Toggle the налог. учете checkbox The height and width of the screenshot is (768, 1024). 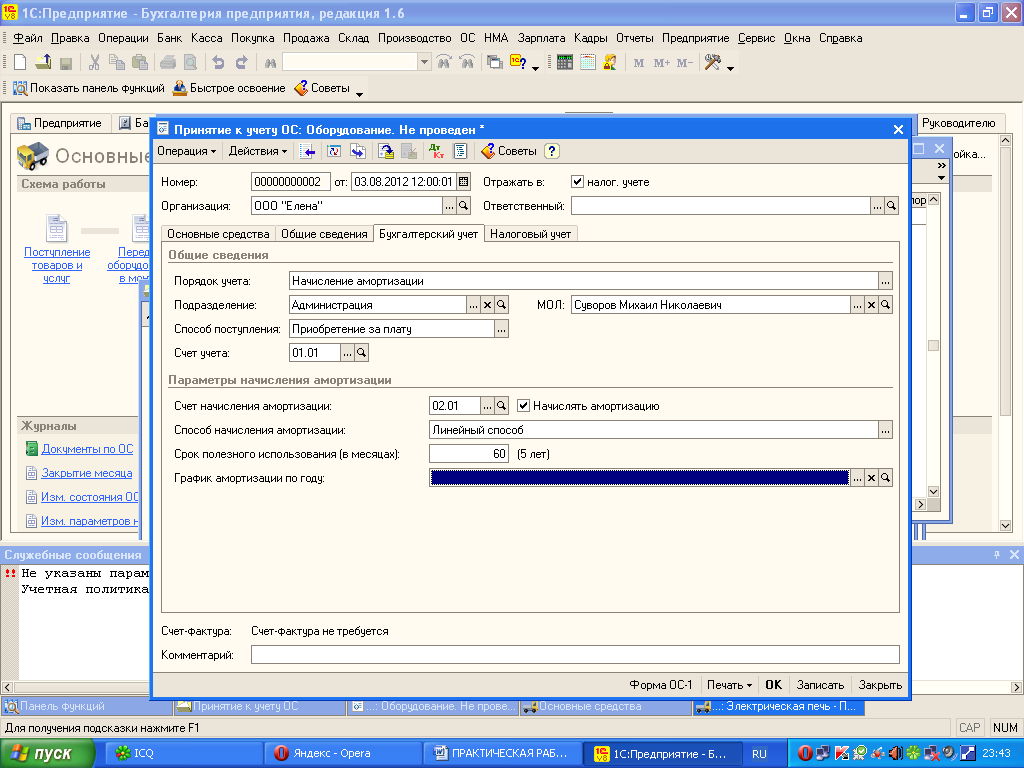point(577,182)
